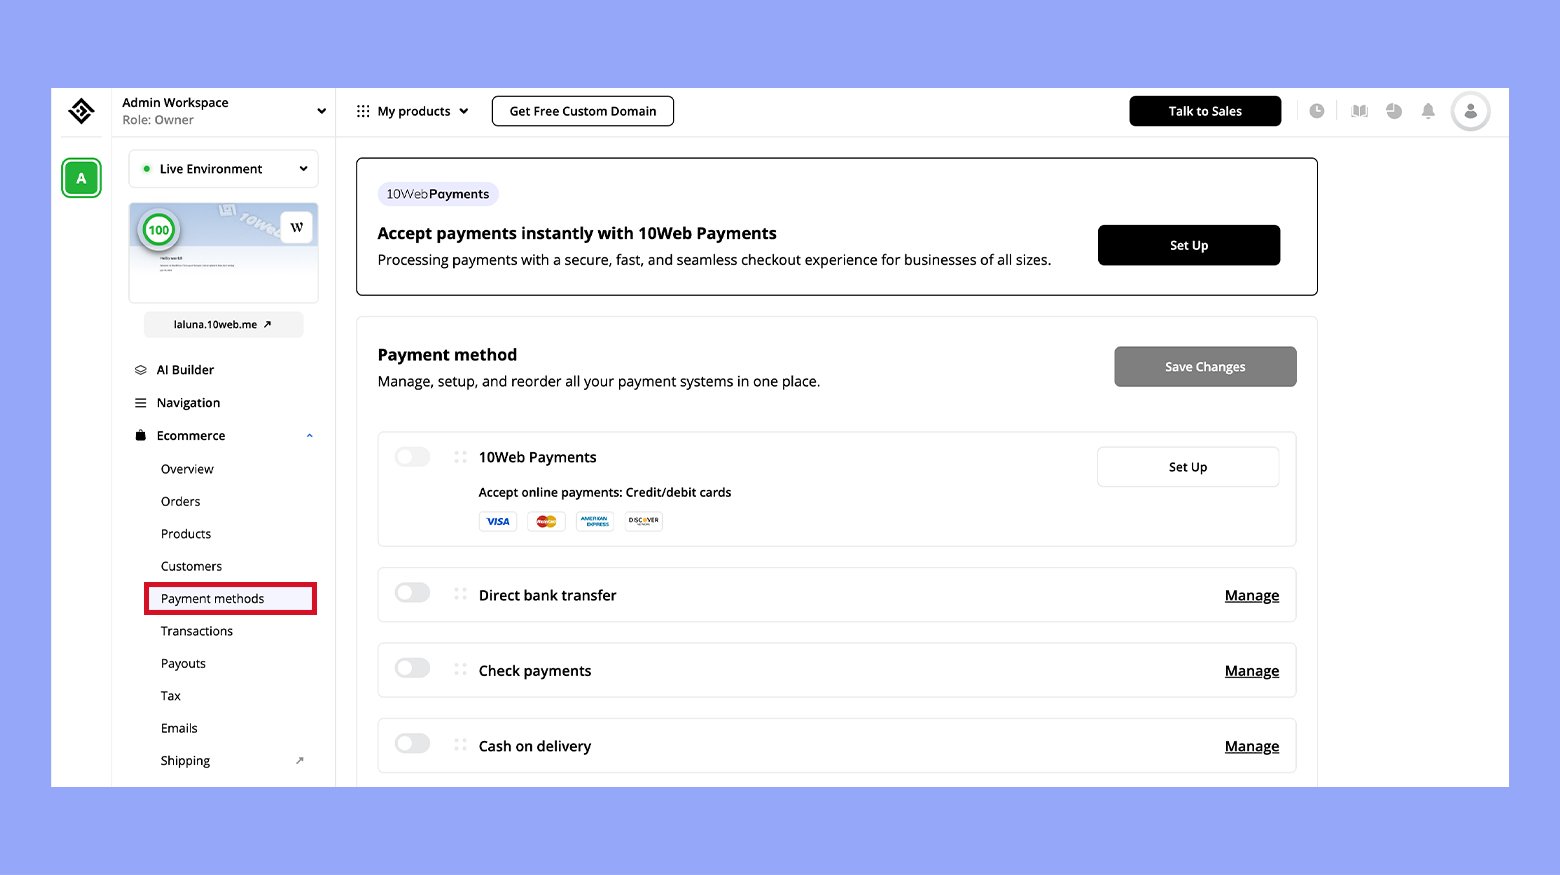Click the green workspace A badge
Screen dimensions: 1560x875
(81, 179)
